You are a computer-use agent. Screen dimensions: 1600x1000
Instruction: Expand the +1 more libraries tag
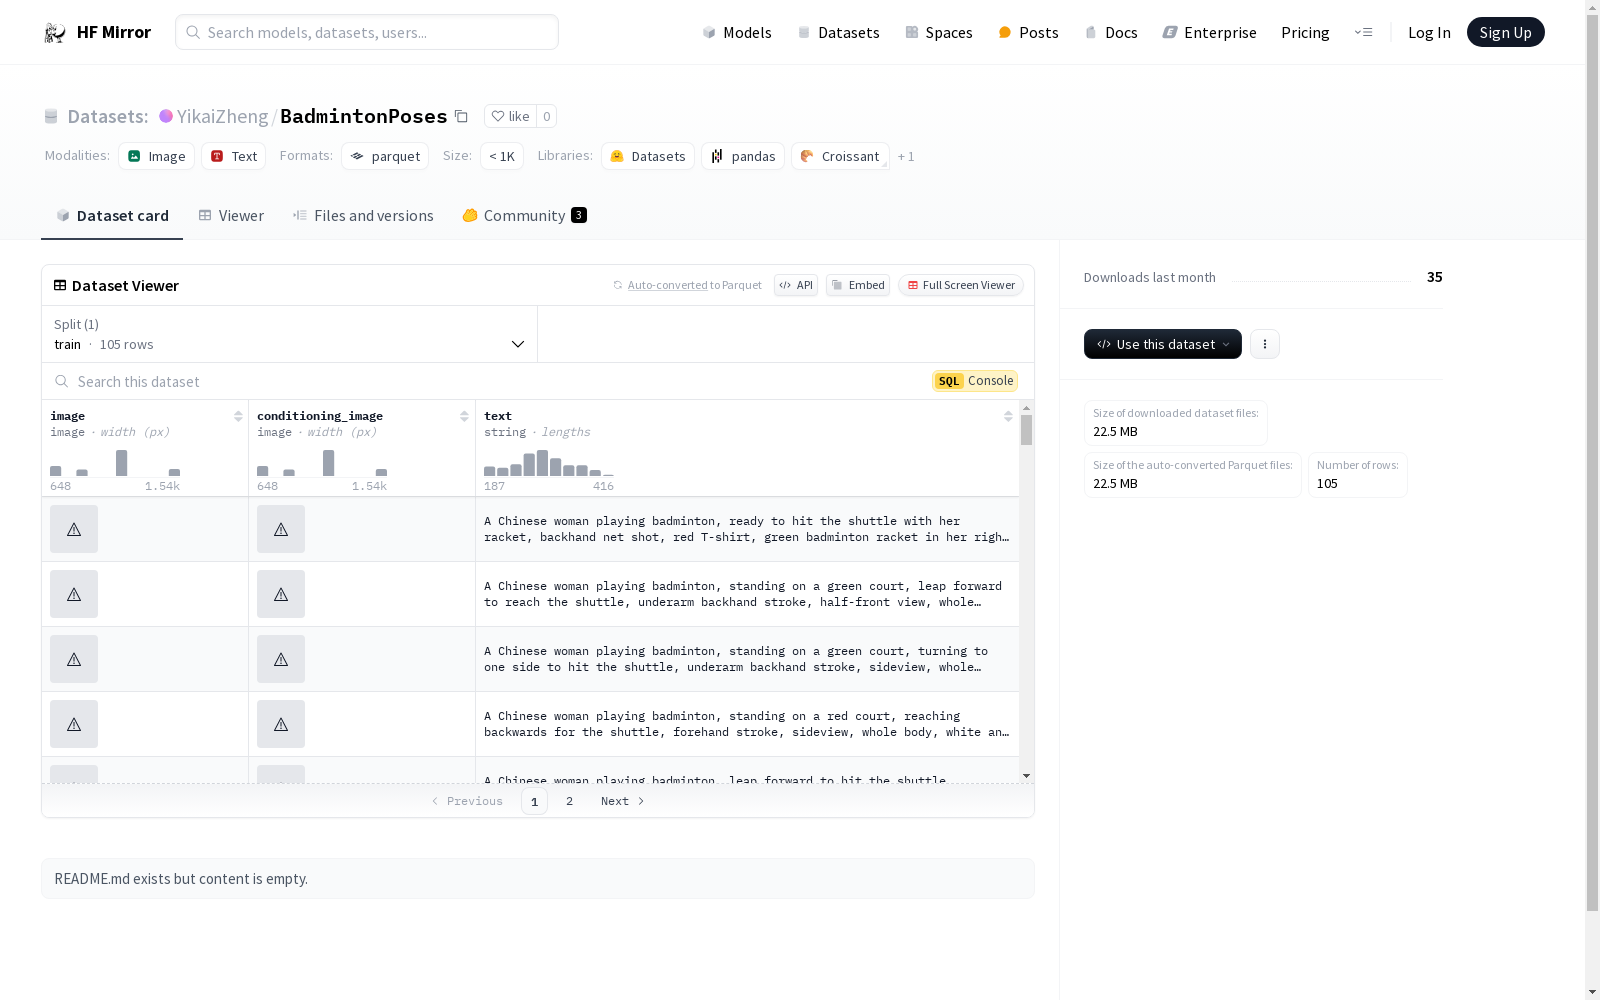pos(905,156)
